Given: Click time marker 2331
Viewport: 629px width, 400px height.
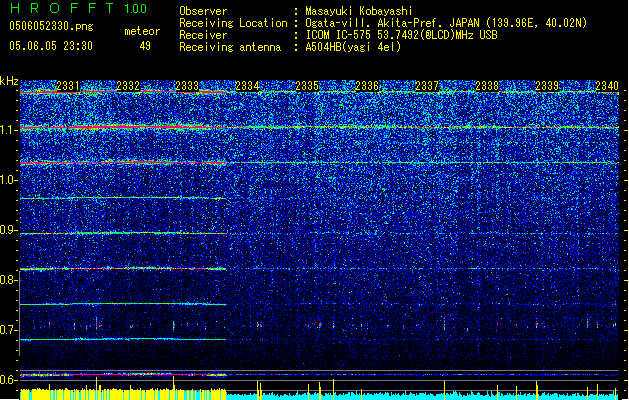Looking at the screenshot, I should coord(68,86).
